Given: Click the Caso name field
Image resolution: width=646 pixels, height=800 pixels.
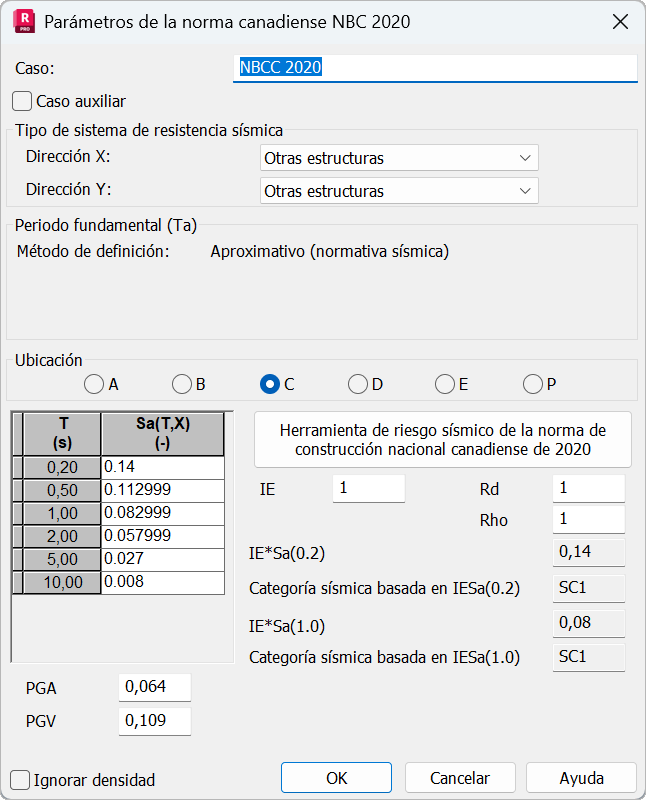Looking at the screenshot, I should (435, 68).
